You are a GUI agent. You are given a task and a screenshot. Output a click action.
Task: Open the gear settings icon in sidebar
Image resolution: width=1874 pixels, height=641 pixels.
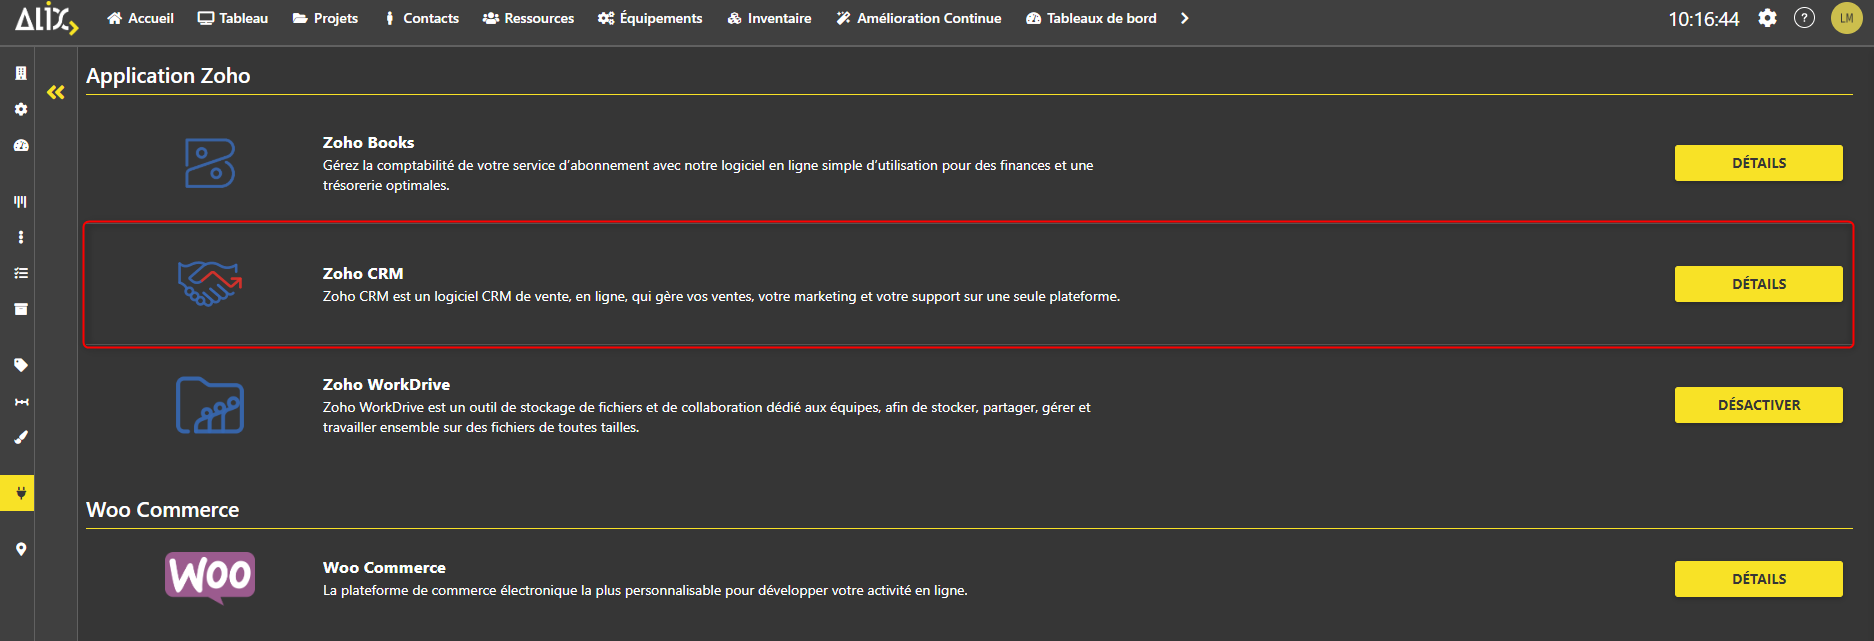[x=20, y=109]
